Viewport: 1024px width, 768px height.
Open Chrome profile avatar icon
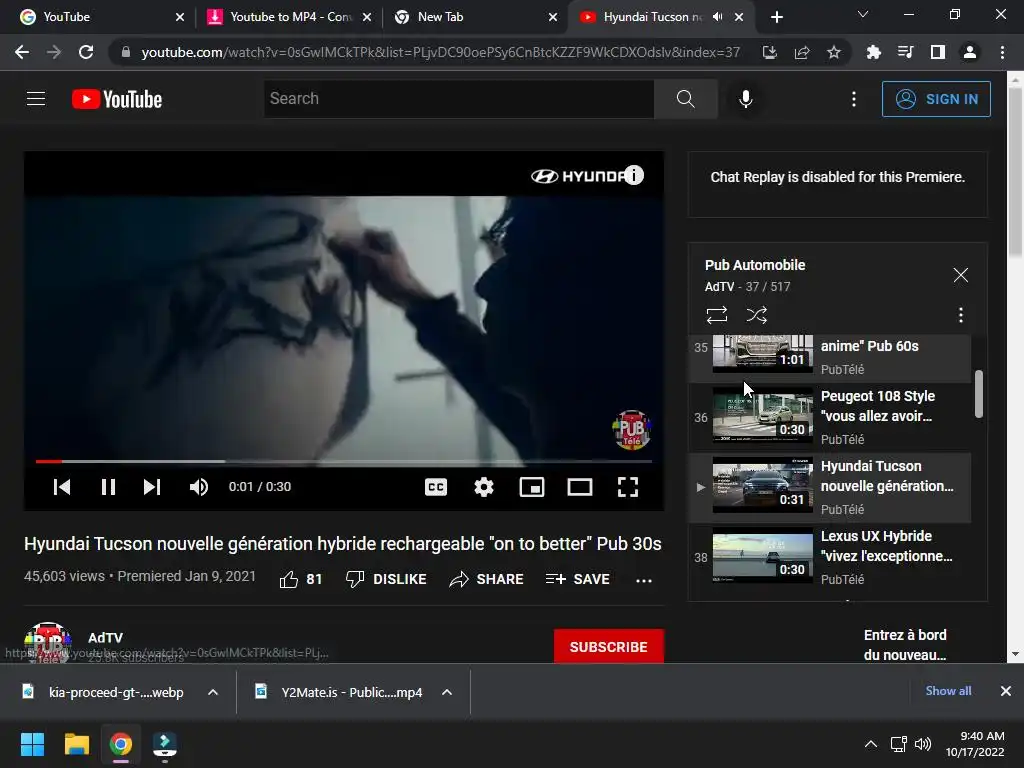coord(970,52)
